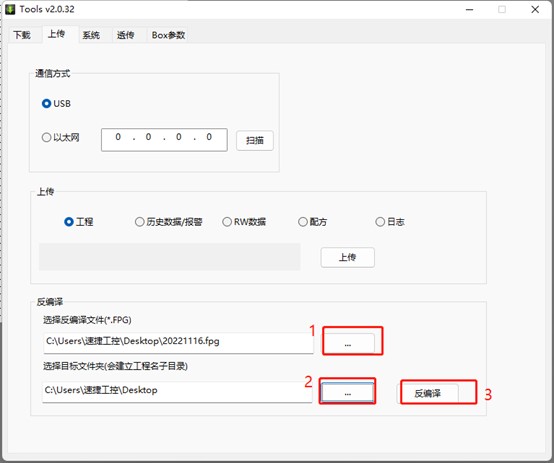Switch to the 透传 tab
Screen dimensions: 554x463
(x=125, y=35)
